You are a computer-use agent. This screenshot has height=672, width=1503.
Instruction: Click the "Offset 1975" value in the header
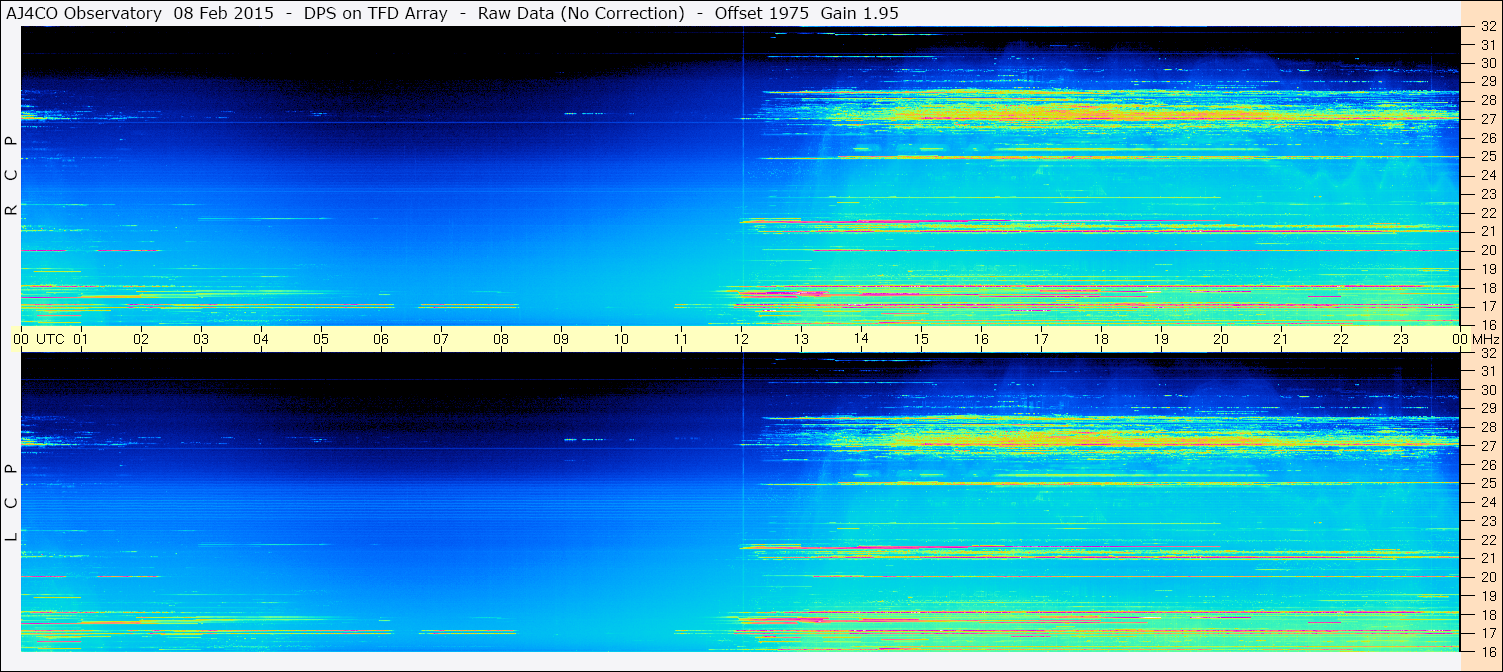coord(763,14)
